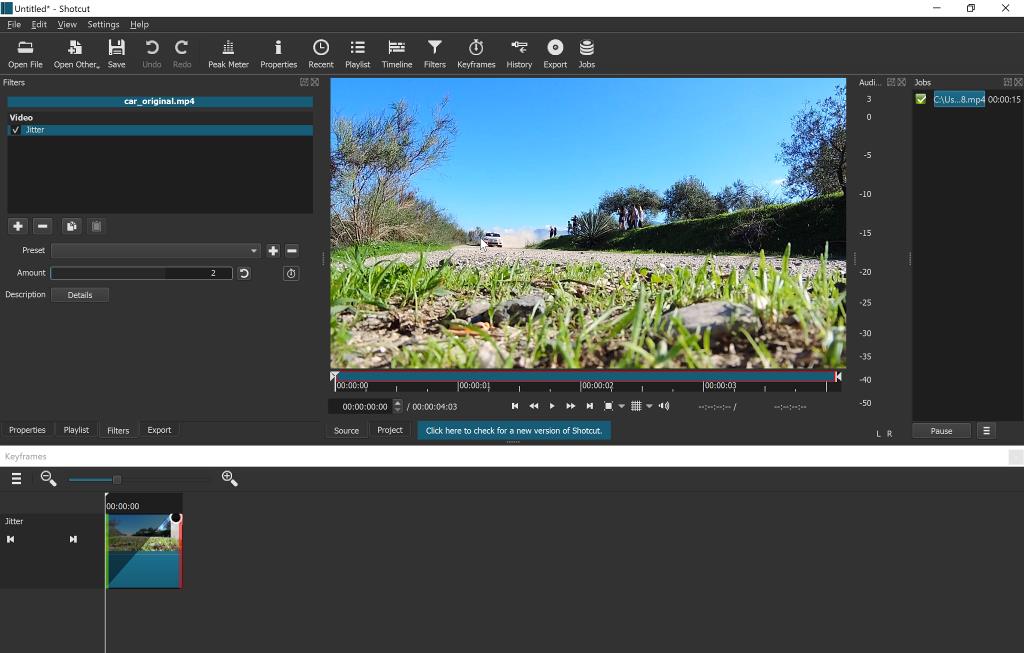Zoom in the keyframes timeline
The width and height of the screenshot is (1024, 653).
click(229, 479)
